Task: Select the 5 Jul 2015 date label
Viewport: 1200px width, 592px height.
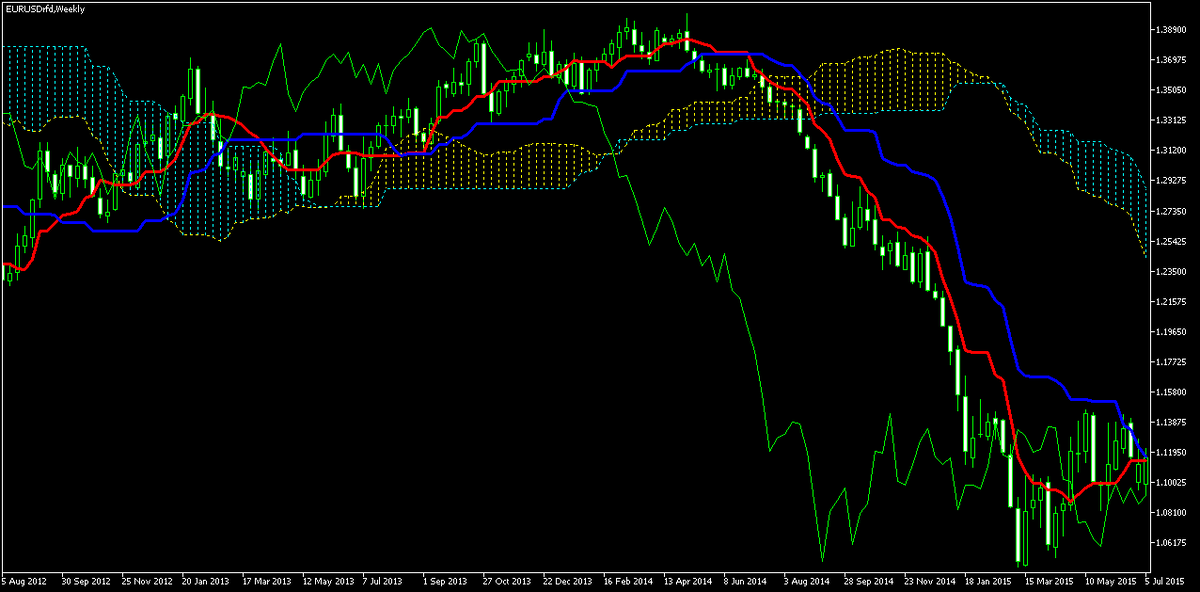Action: 1164,580
